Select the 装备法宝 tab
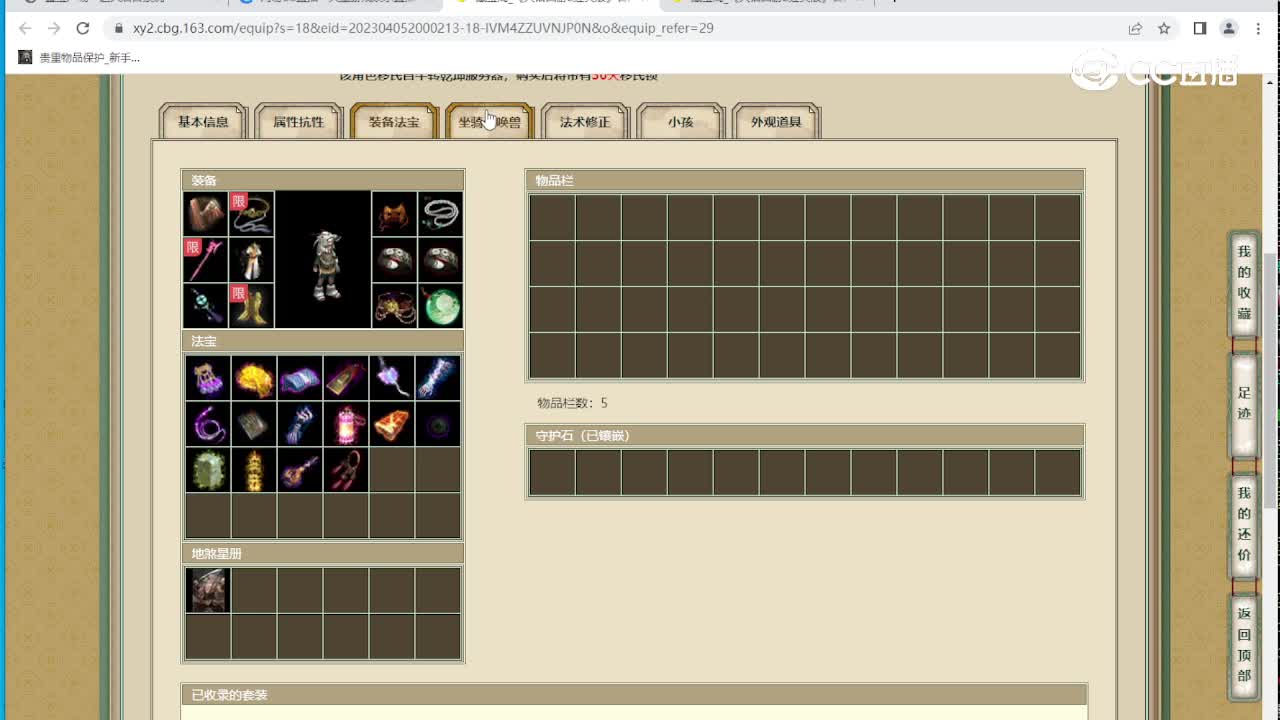 pos(394,122)
